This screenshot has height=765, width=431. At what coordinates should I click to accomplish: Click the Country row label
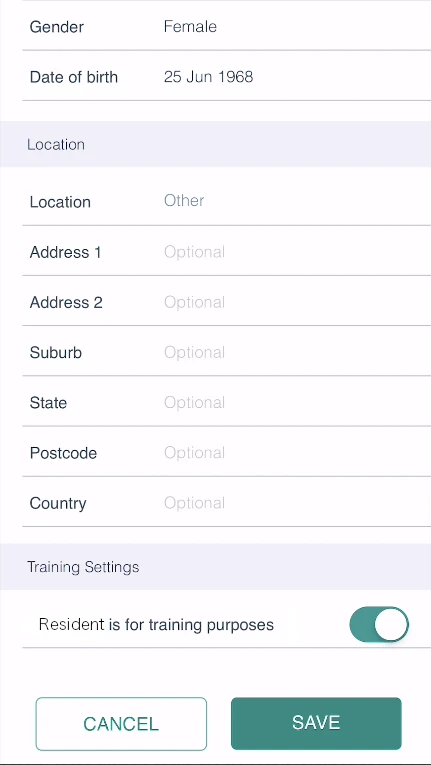coord(58,503)
